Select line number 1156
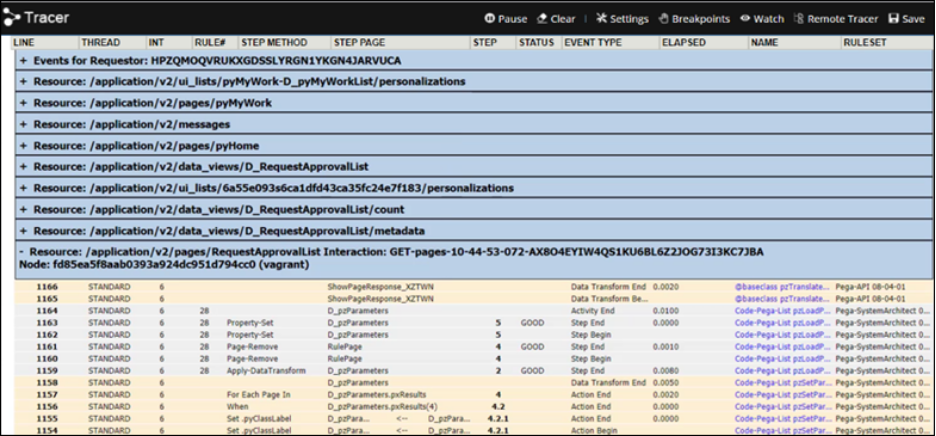This screenshot has height=436, width=936. 47,406
